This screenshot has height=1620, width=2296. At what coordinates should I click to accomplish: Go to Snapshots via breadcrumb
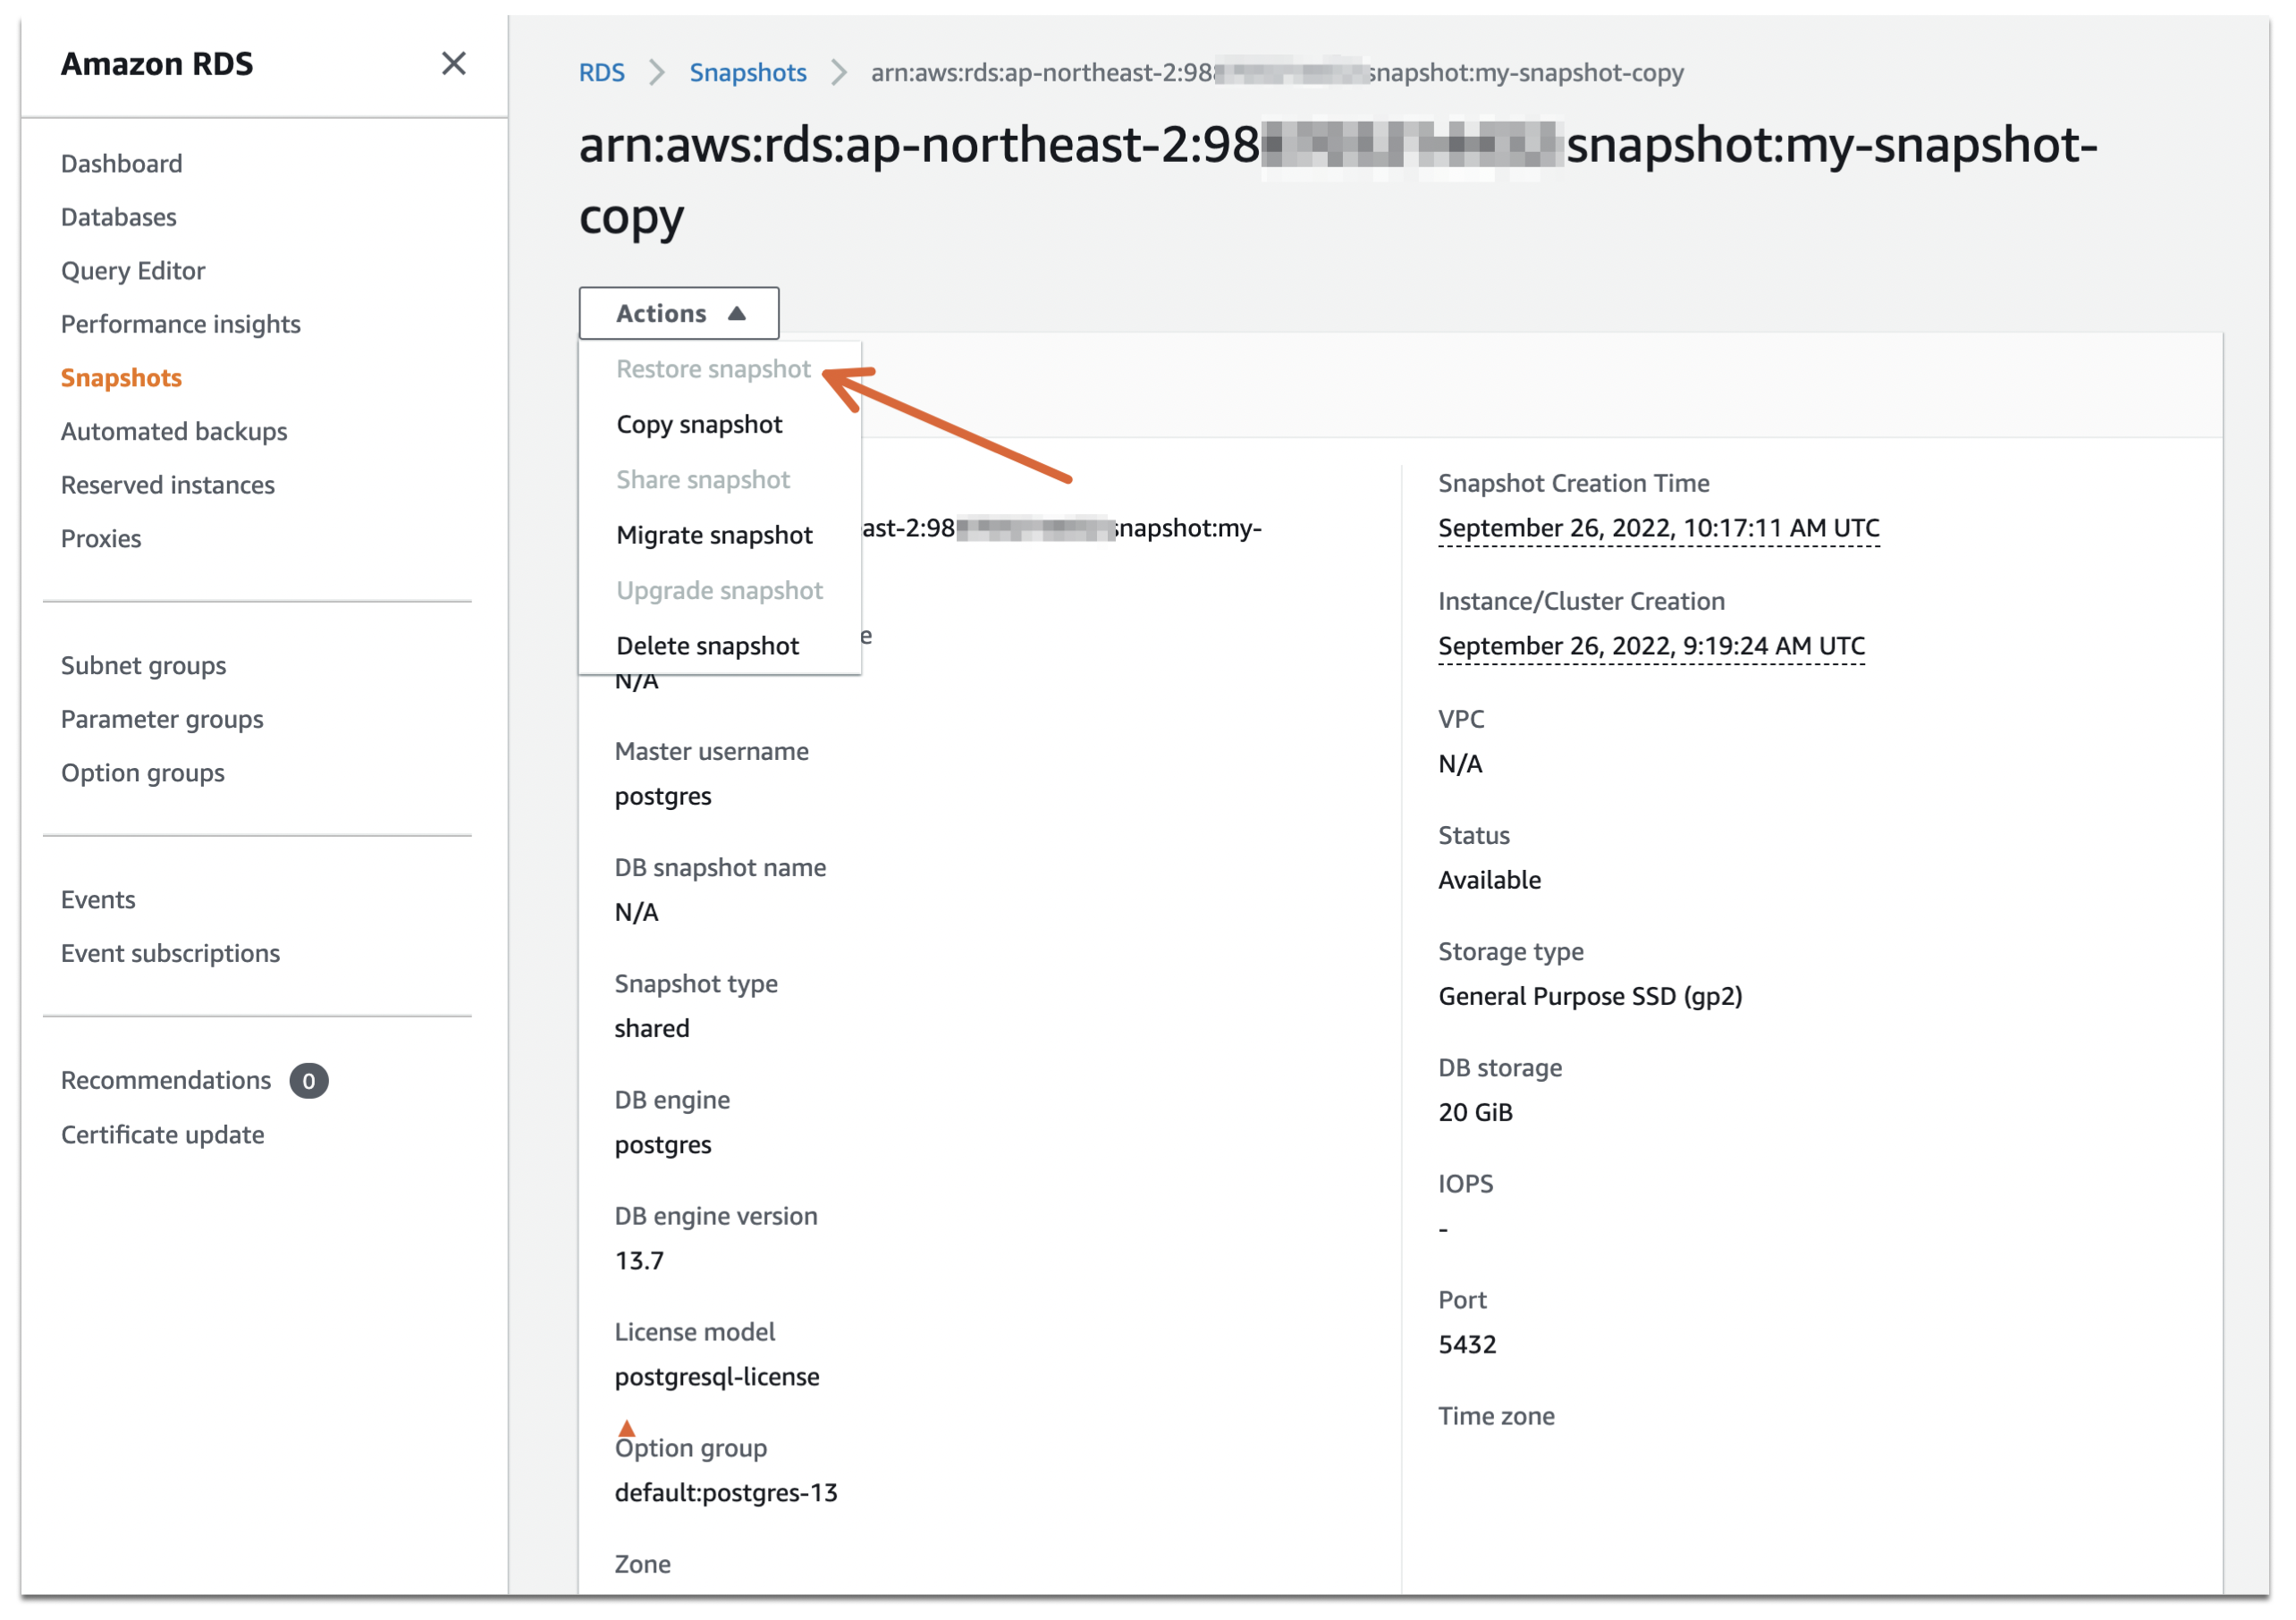coord(748,73)
